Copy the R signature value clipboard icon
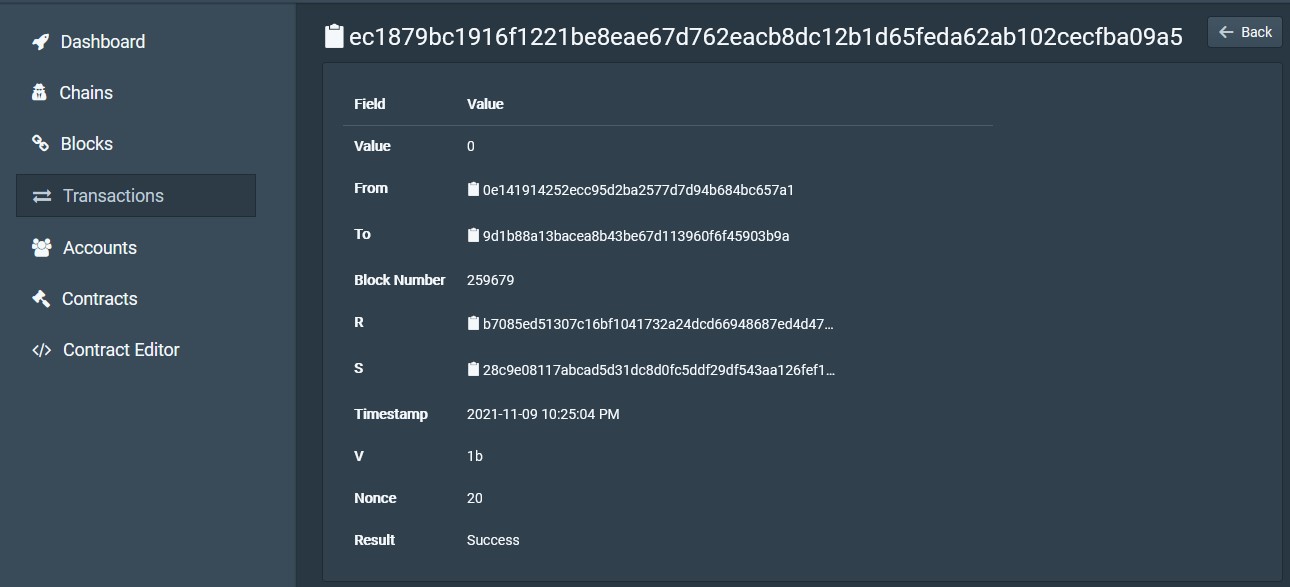Viewport: 1290px width, 587px height. tap(473, 323)
